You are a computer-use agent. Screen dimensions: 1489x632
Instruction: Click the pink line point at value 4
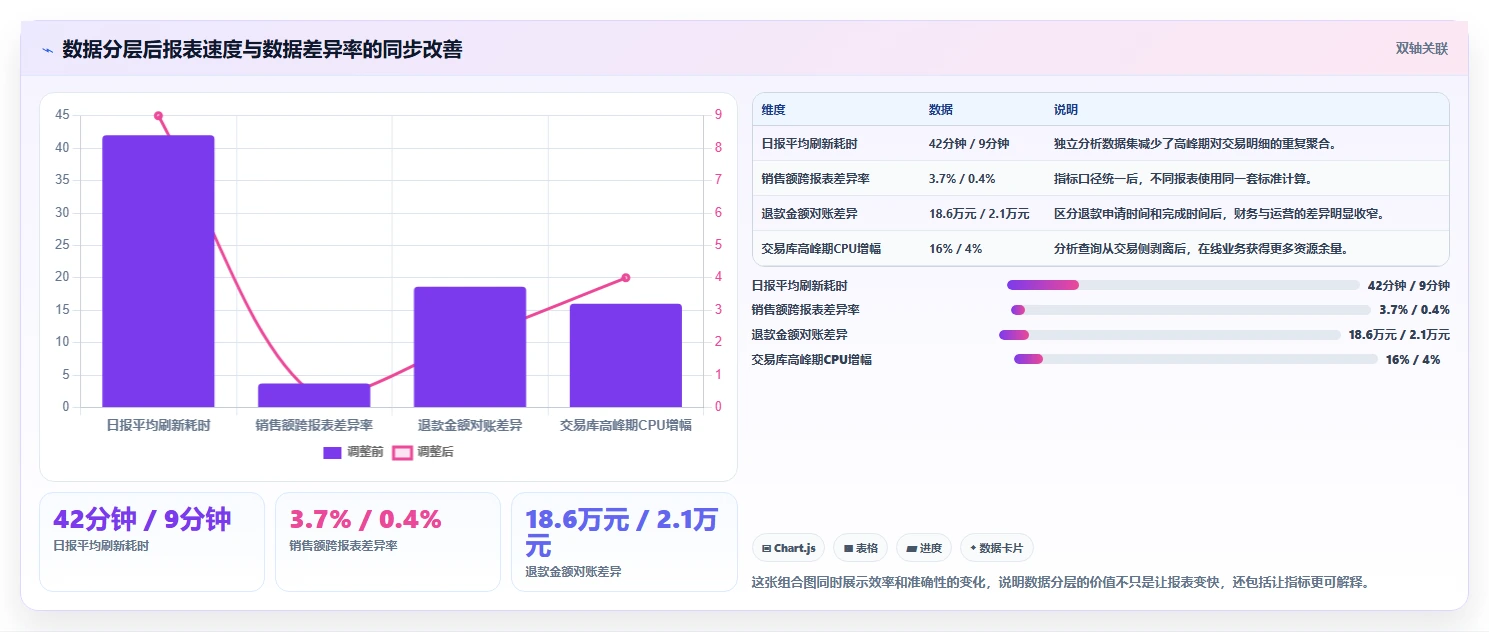[626, 278]
